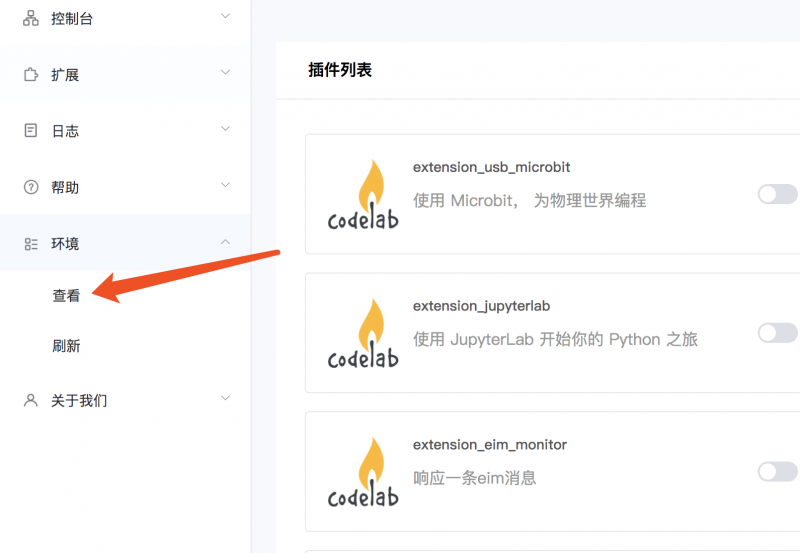This screenshot has height=553, width=800.
Task: Click the 关于我们 person icon
Action: [x=31, y=400]
